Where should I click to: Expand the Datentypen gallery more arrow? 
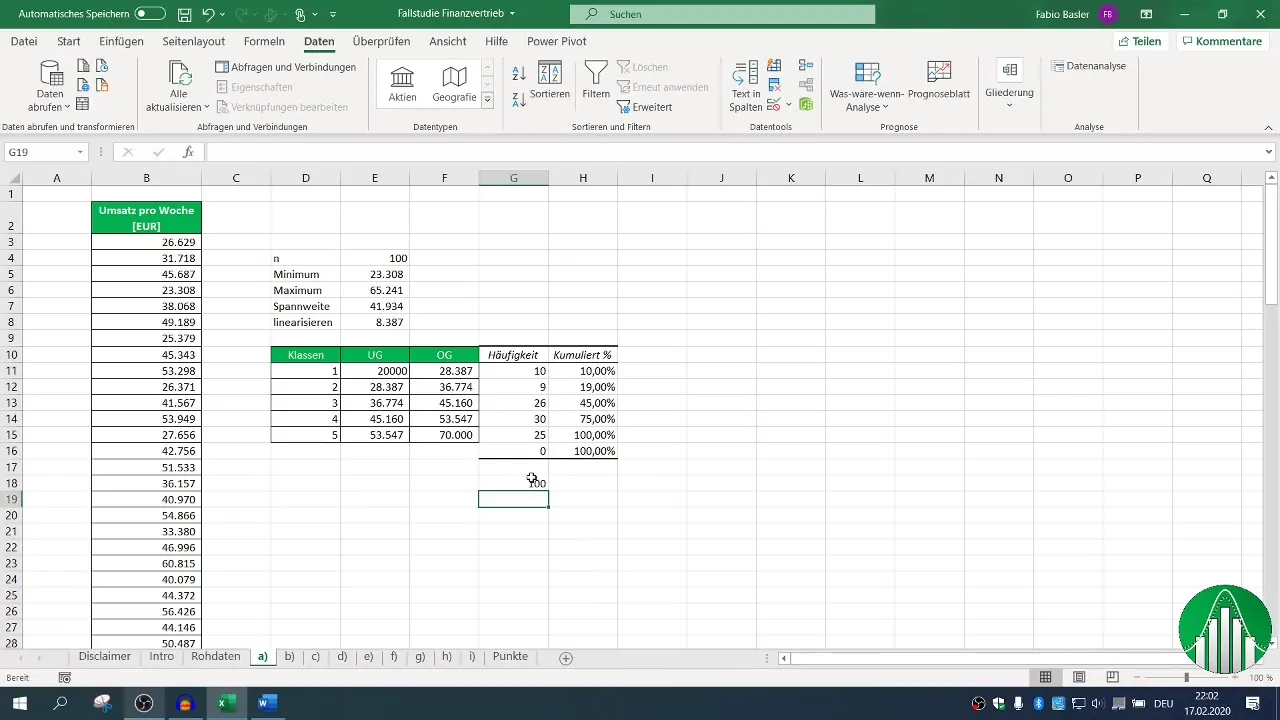(x=488, y=100)
